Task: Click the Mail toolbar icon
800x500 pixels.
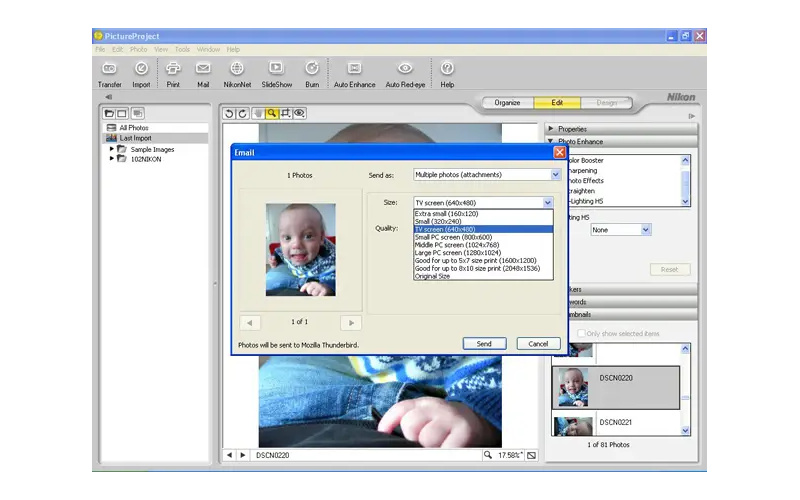Action: coord(203,74)
